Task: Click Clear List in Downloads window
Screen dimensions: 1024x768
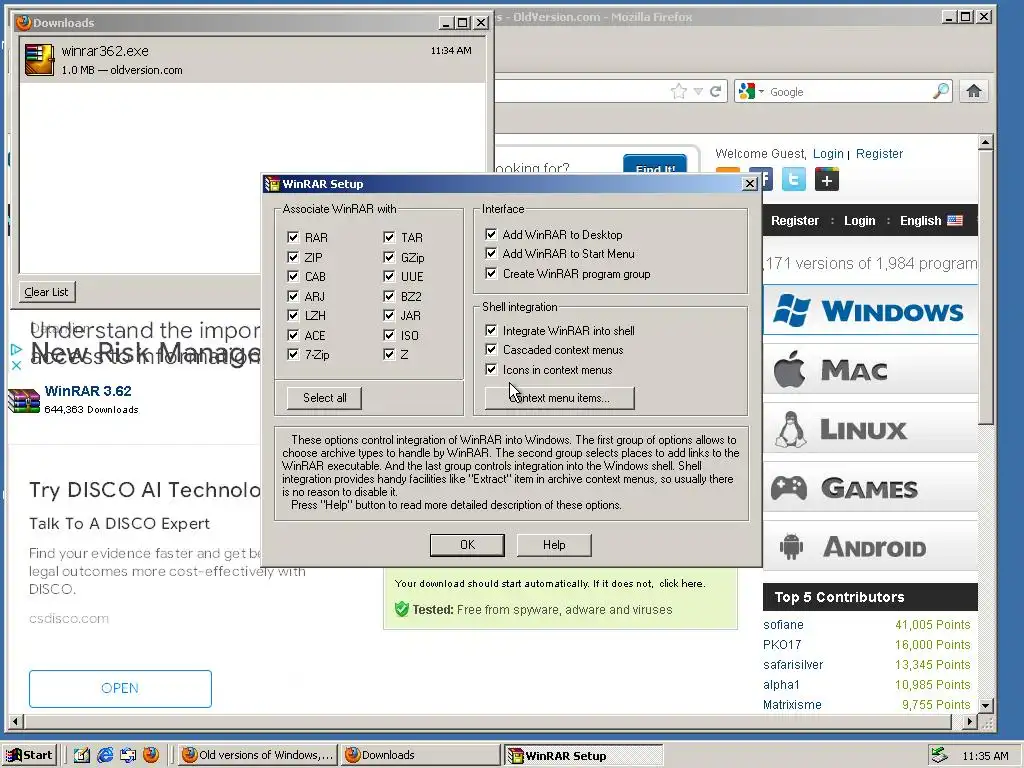Action: (46, 292)
